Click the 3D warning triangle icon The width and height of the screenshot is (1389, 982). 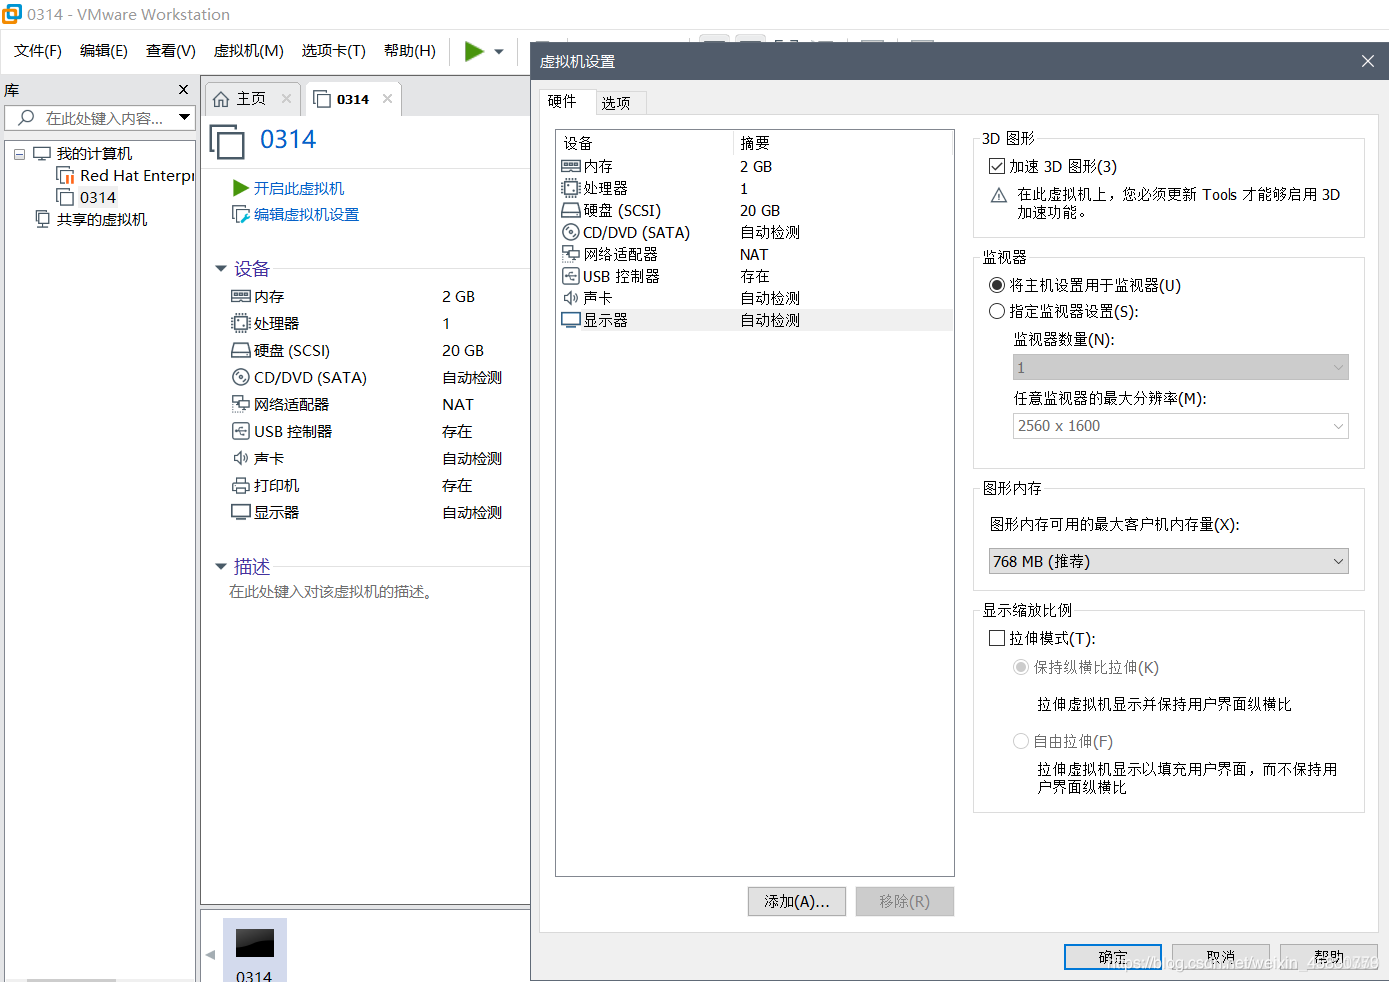point(999,195)
